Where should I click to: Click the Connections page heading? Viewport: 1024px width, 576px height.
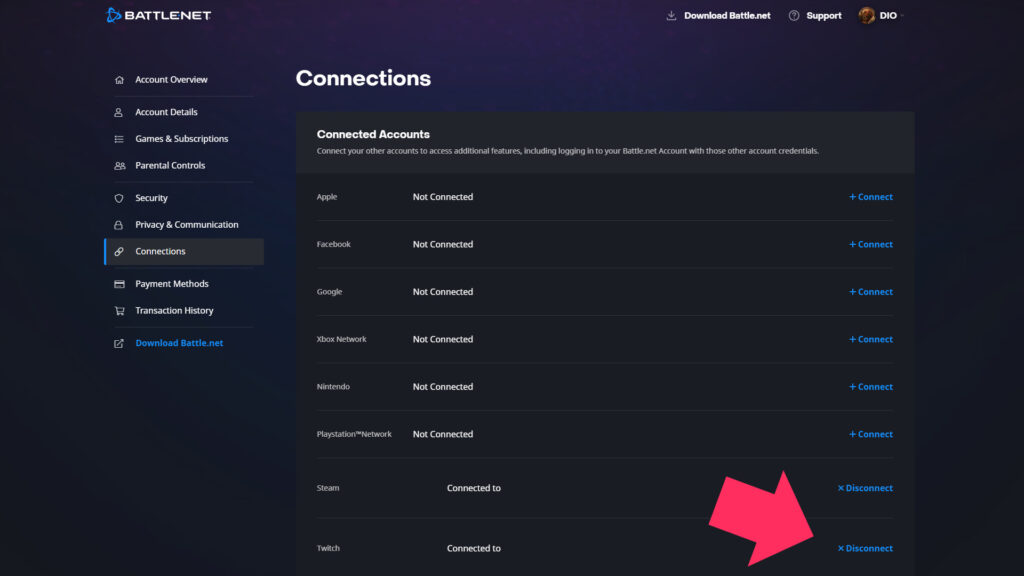[363, 78]
